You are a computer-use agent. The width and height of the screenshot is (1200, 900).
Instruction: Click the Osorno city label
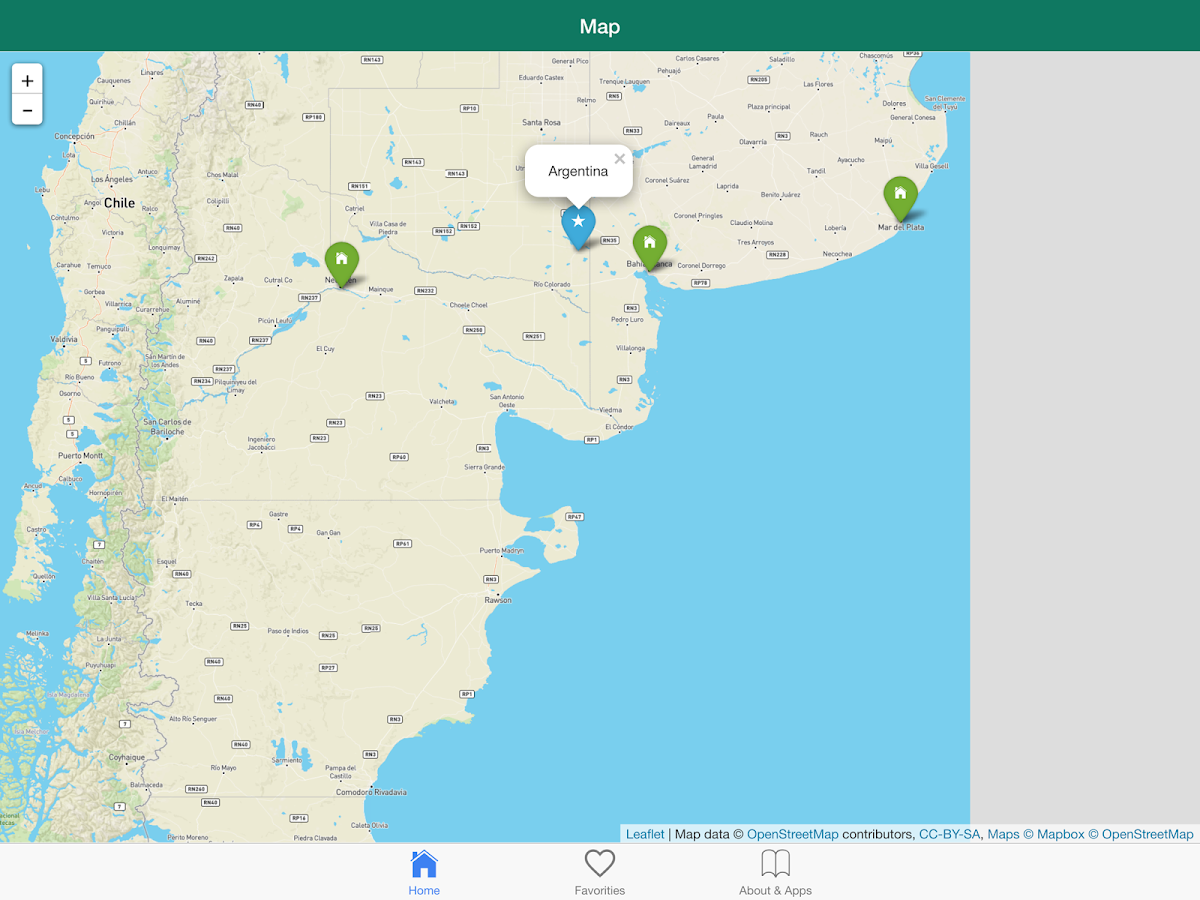(x=70, y=393)
